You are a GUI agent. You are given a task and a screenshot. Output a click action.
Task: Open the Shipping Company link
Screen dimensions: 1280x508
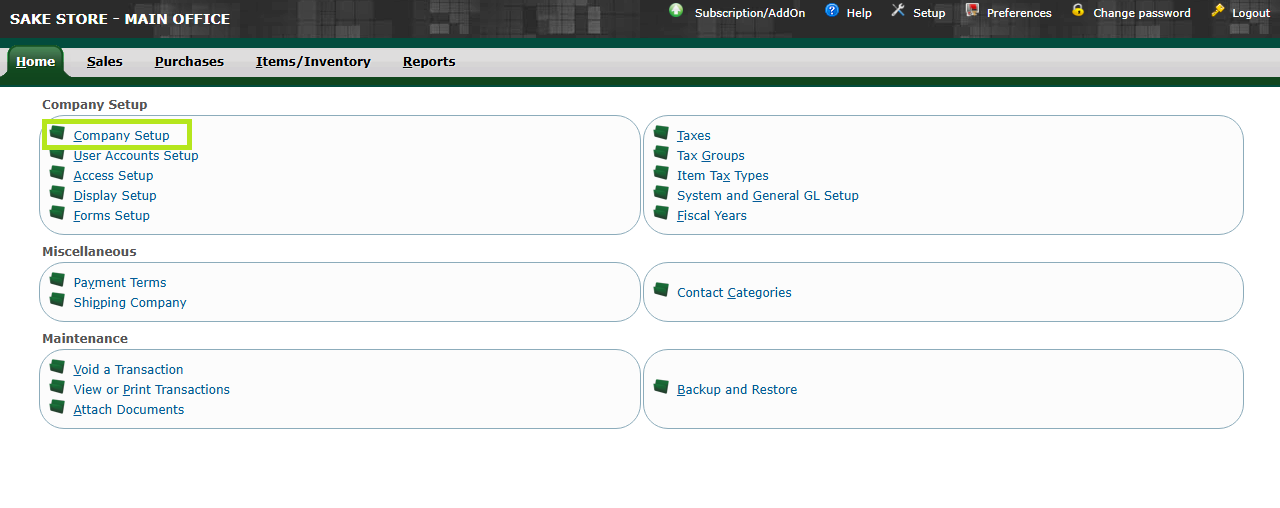click(x=130, y=303)
